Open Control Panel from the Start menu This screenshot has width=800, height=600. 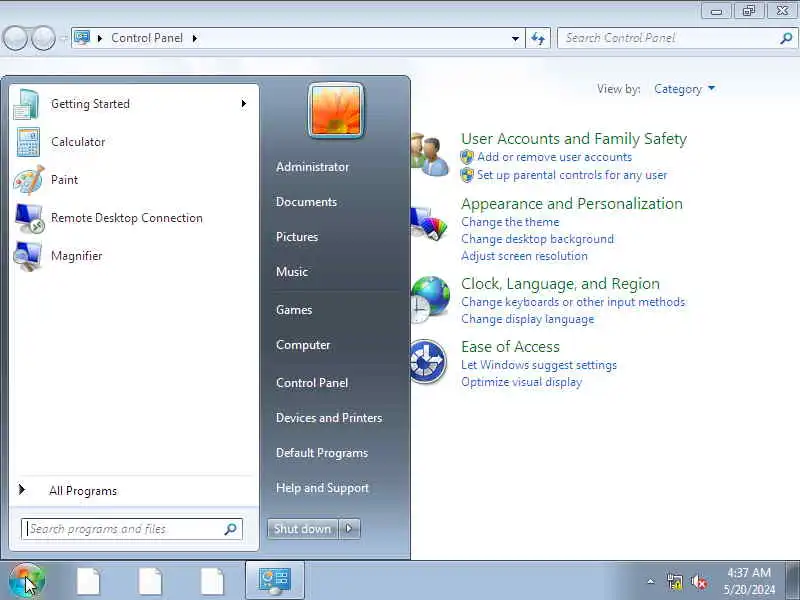[312, 383]
